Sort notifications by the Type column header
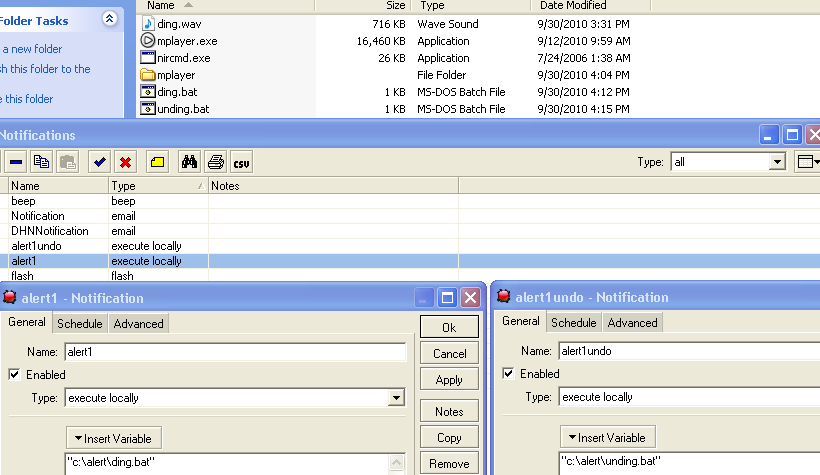This screenshot has width=820, height=475. click(157, 186)
